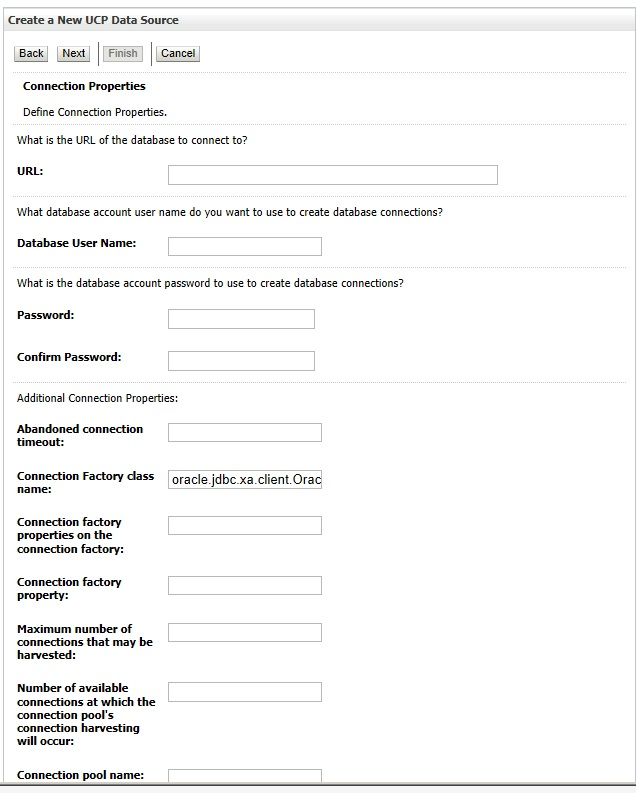Focus the maximum harvested connections field
This screenshot has height=793, width=636.
[x=244, y=632]
